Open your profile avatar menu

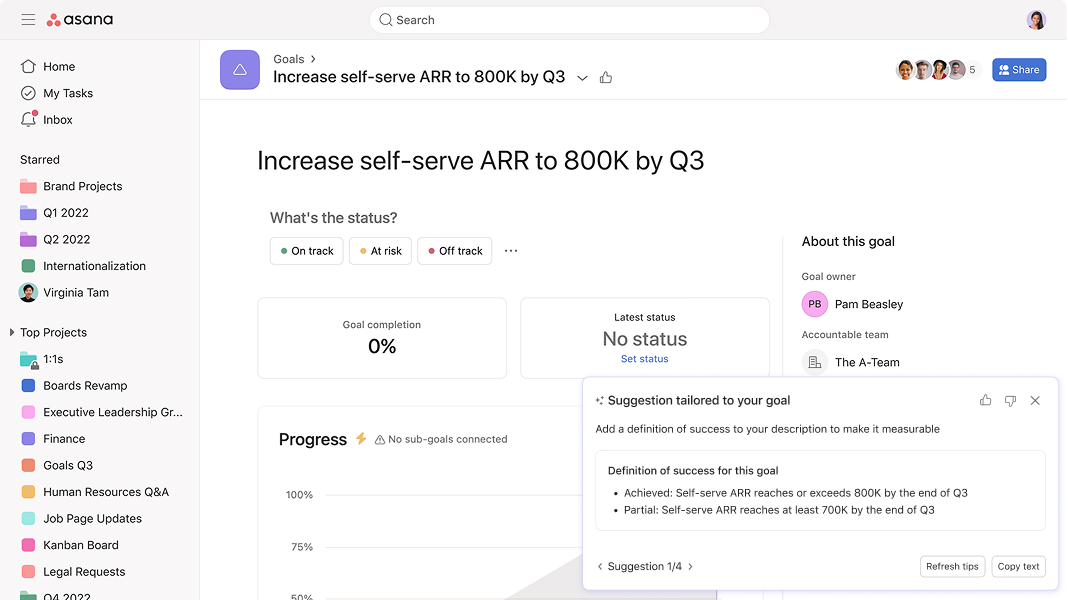coord(1036,19)
